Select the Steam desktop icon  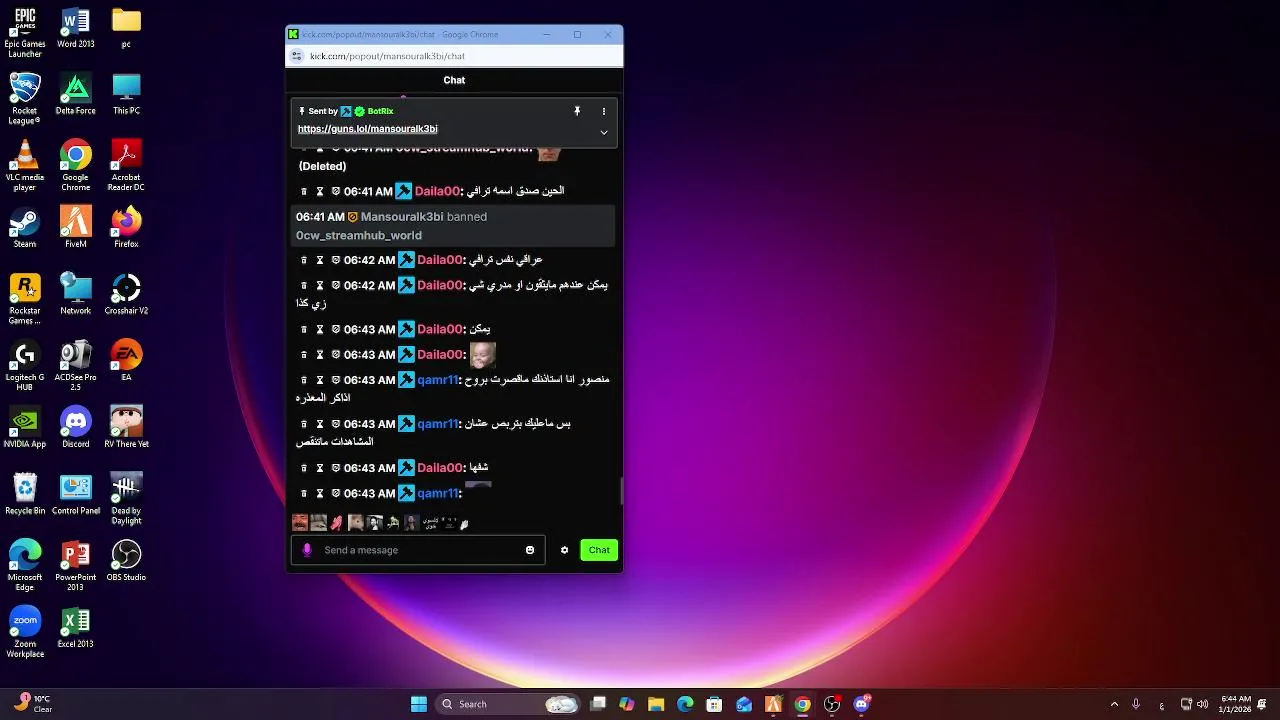[x=25, y=228]
